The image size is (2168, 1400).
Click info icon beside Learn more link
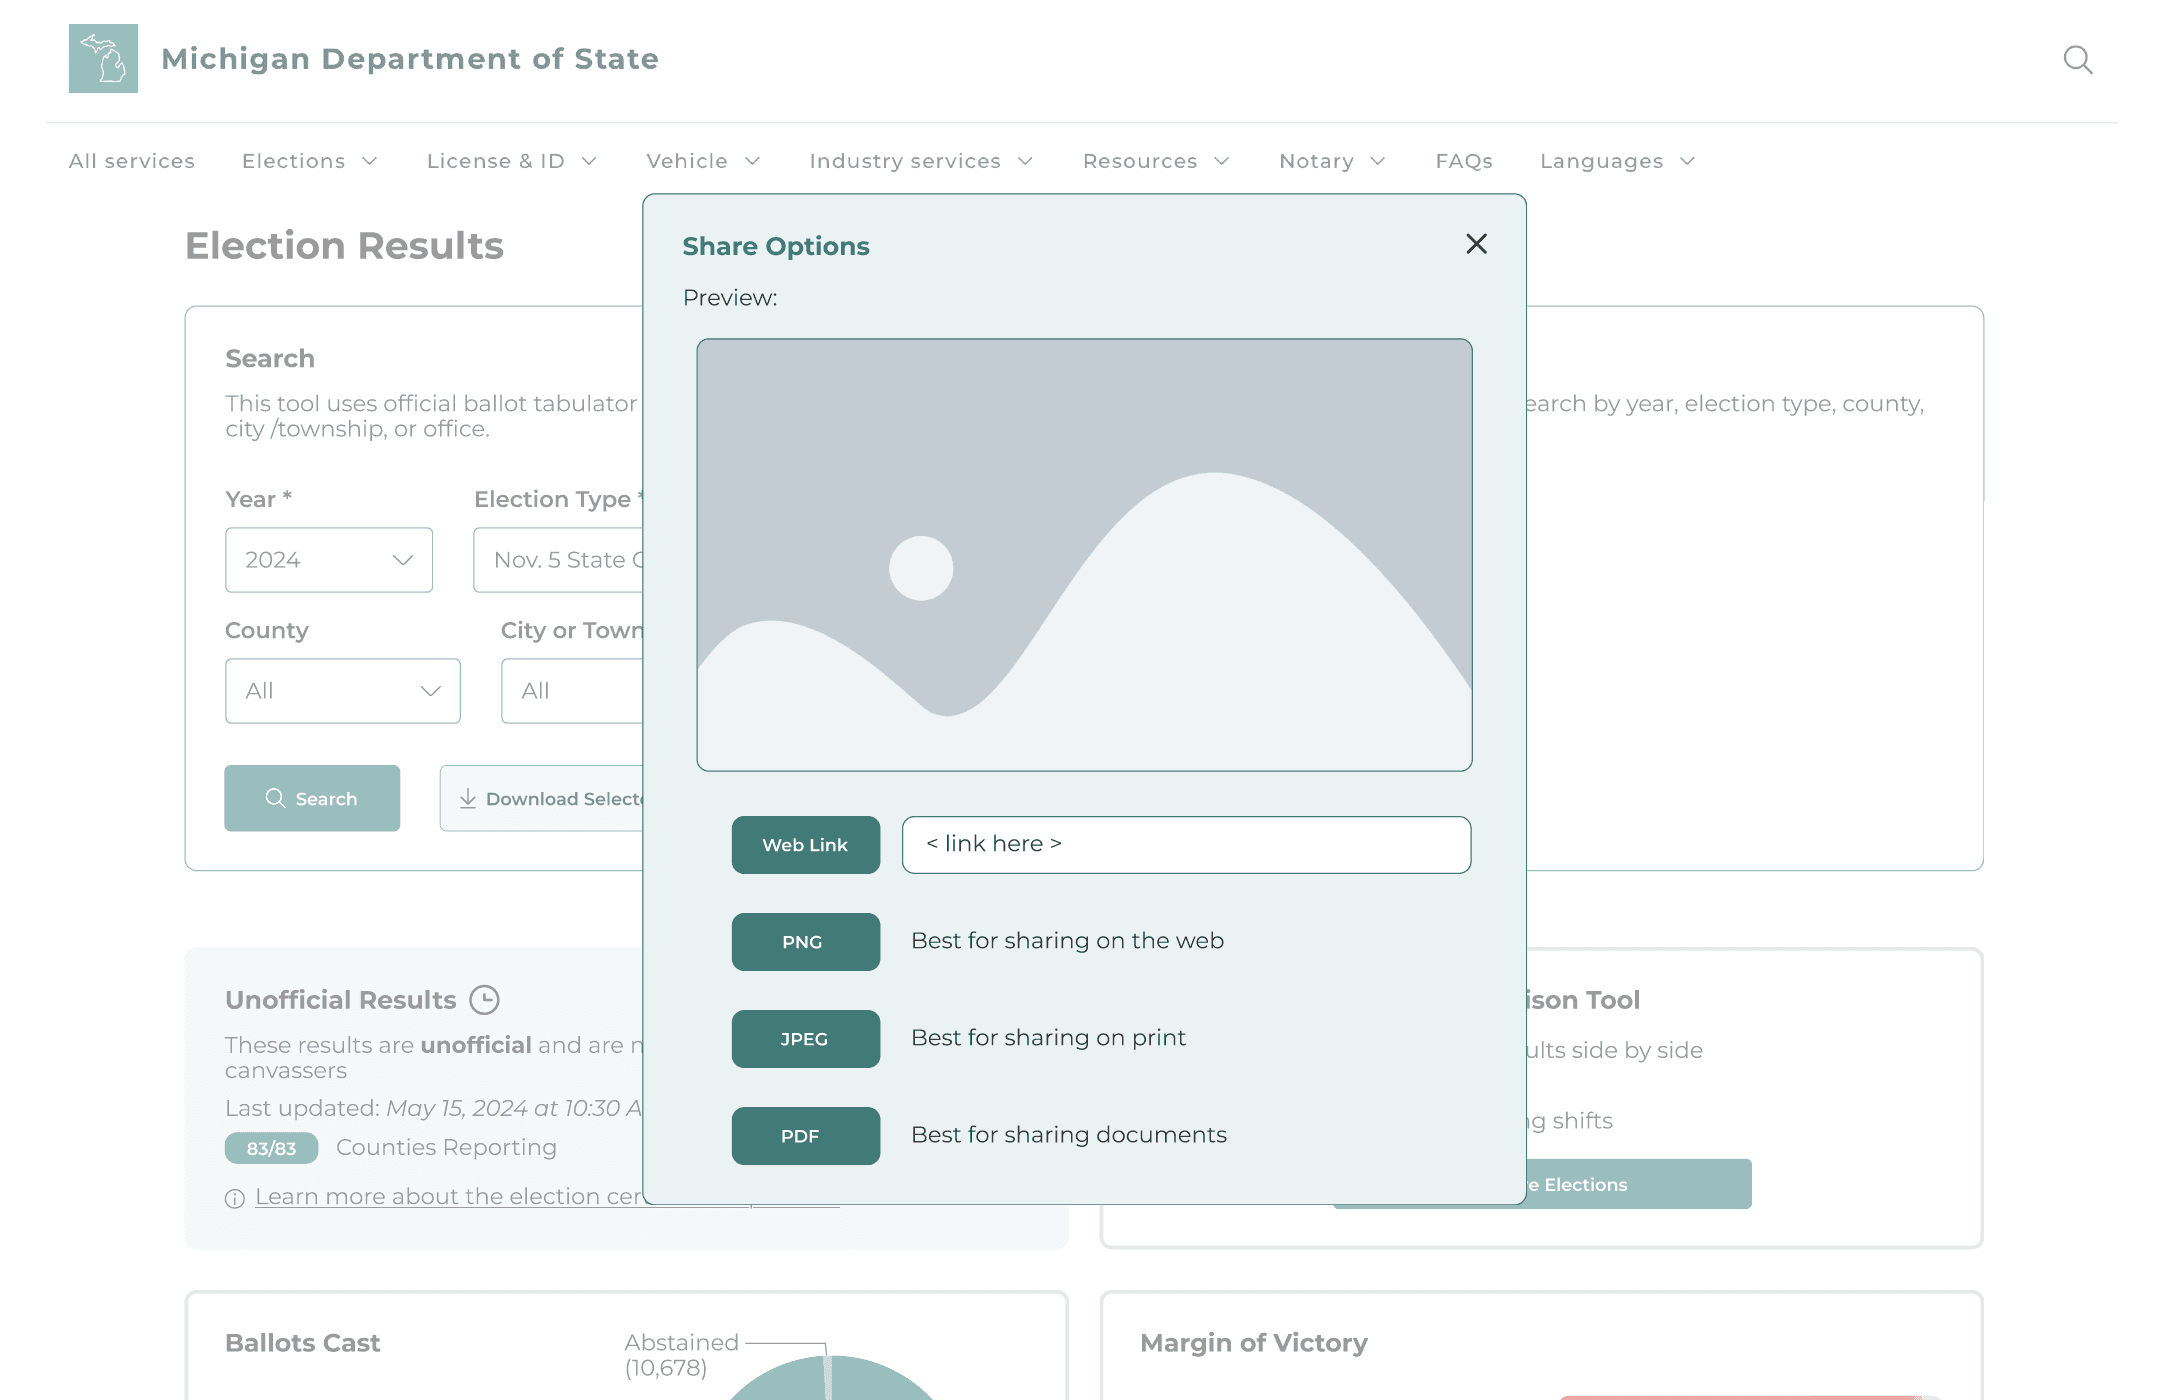tap(235, 1198)
